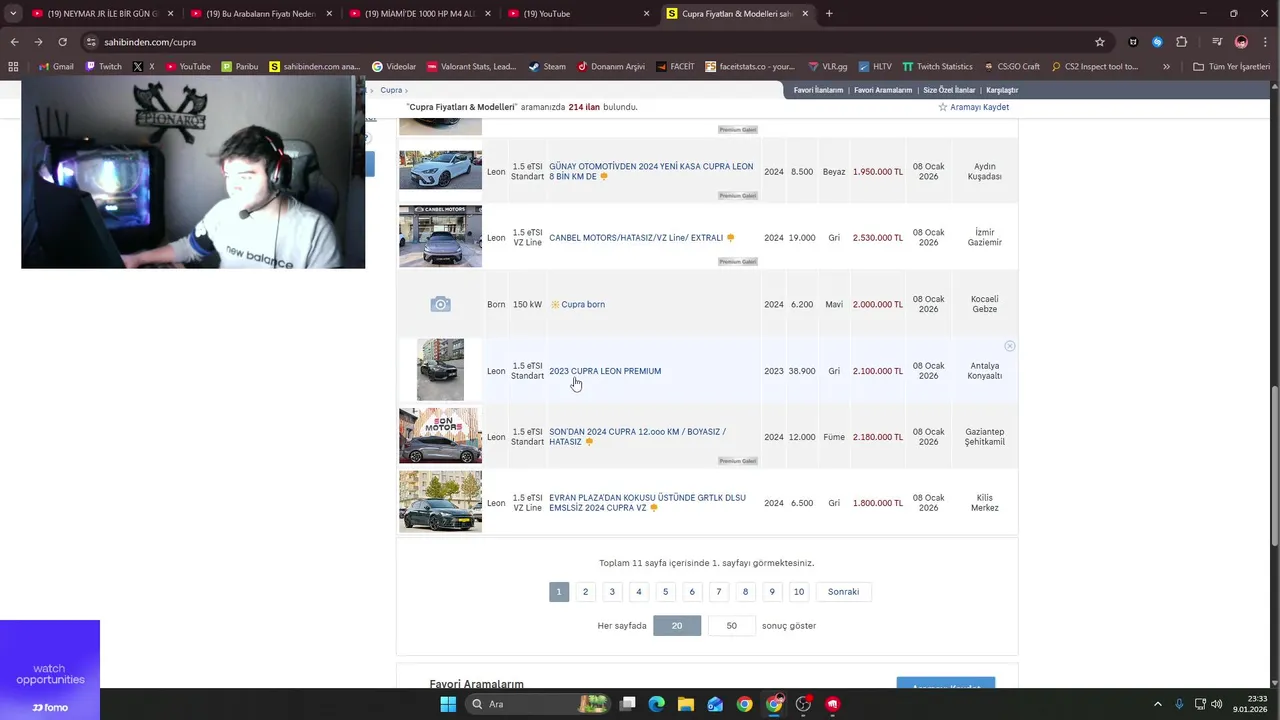Screen dimensions: 1280x720
Task: Open the FACEIT bookmark
Action: pos(675,67)
